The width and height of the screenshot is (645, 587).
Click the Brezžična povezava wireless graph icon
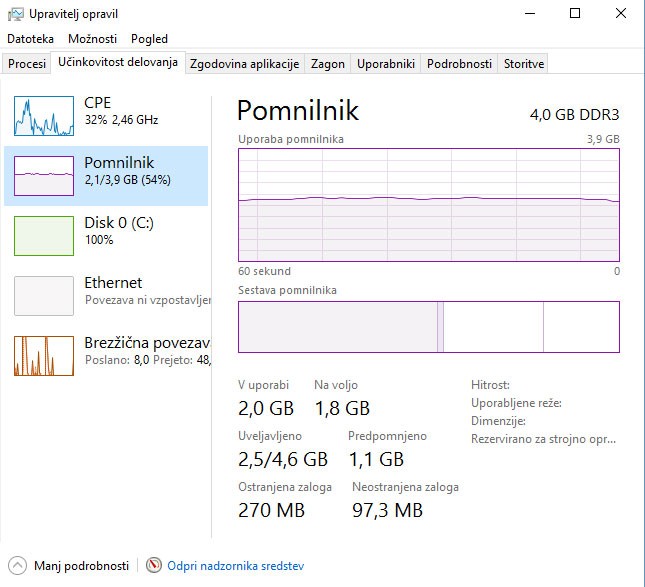point(44,356)
